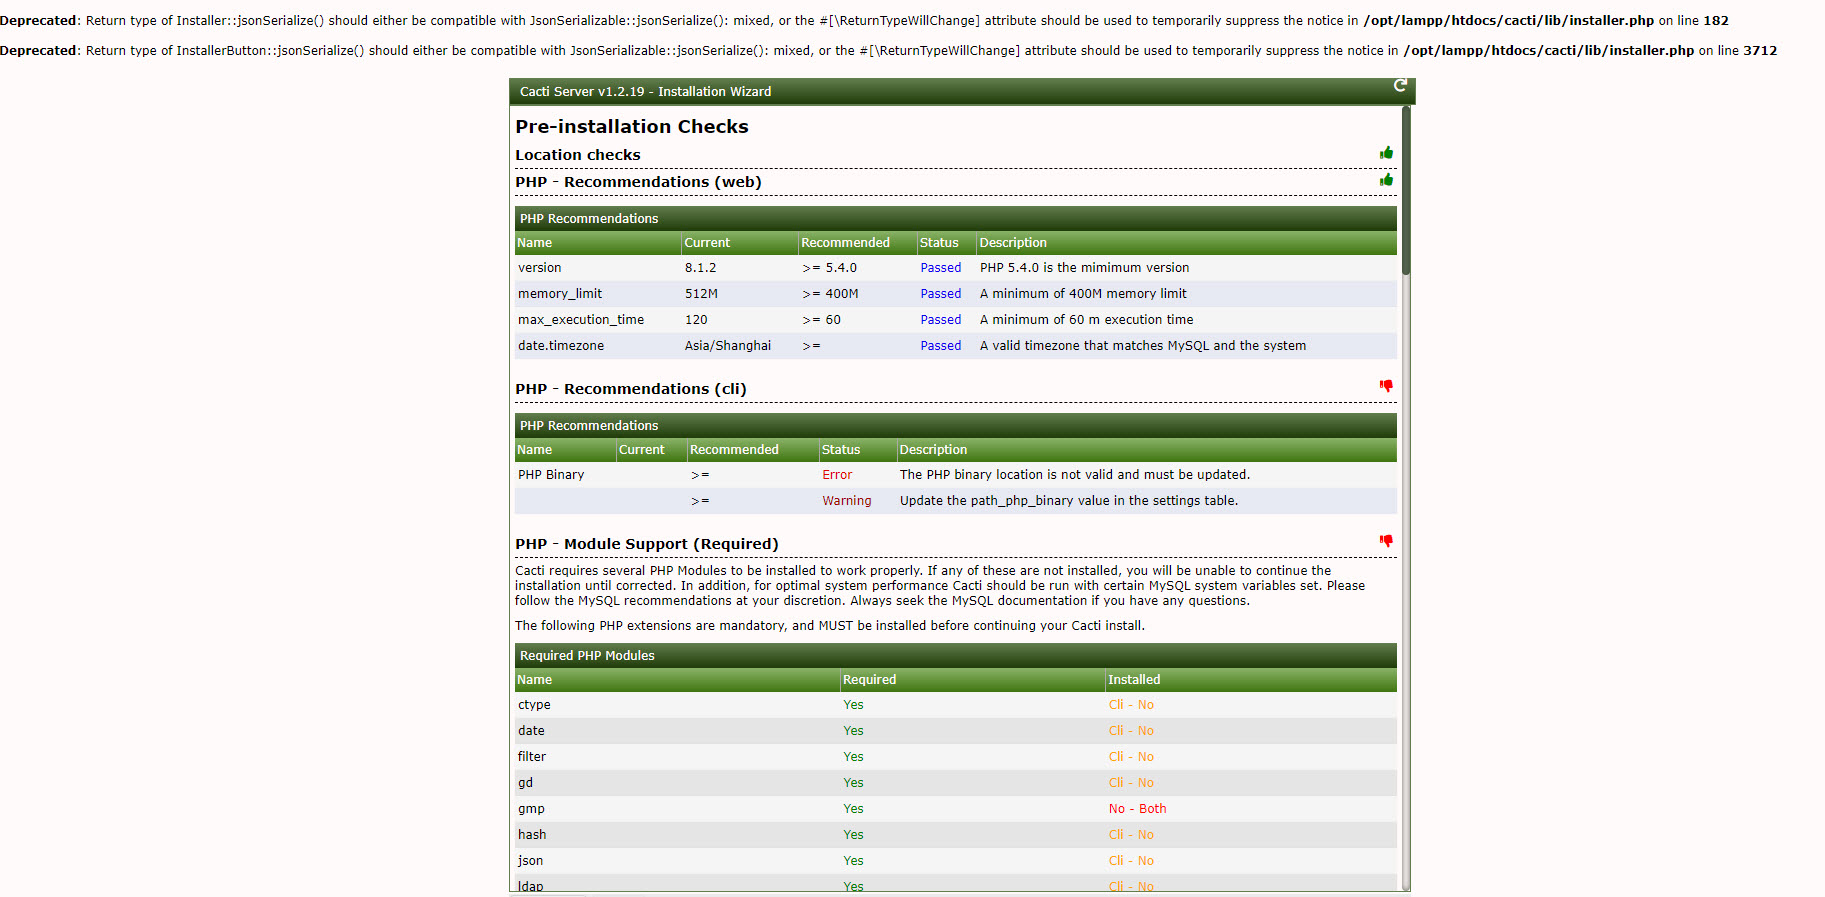Click the 'filter' module row name
Screen dimensions: 1825x897
tap(532, 757)
